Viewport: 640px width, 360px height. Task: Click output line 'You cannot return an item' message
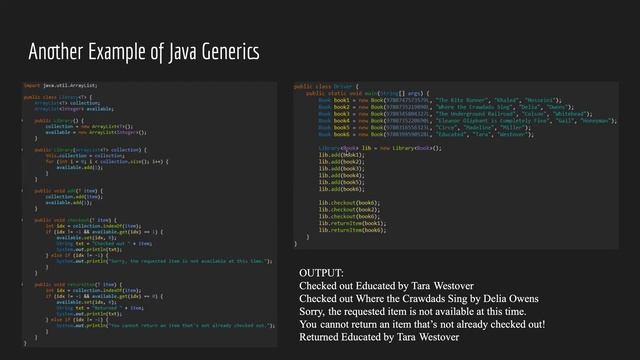422,324
